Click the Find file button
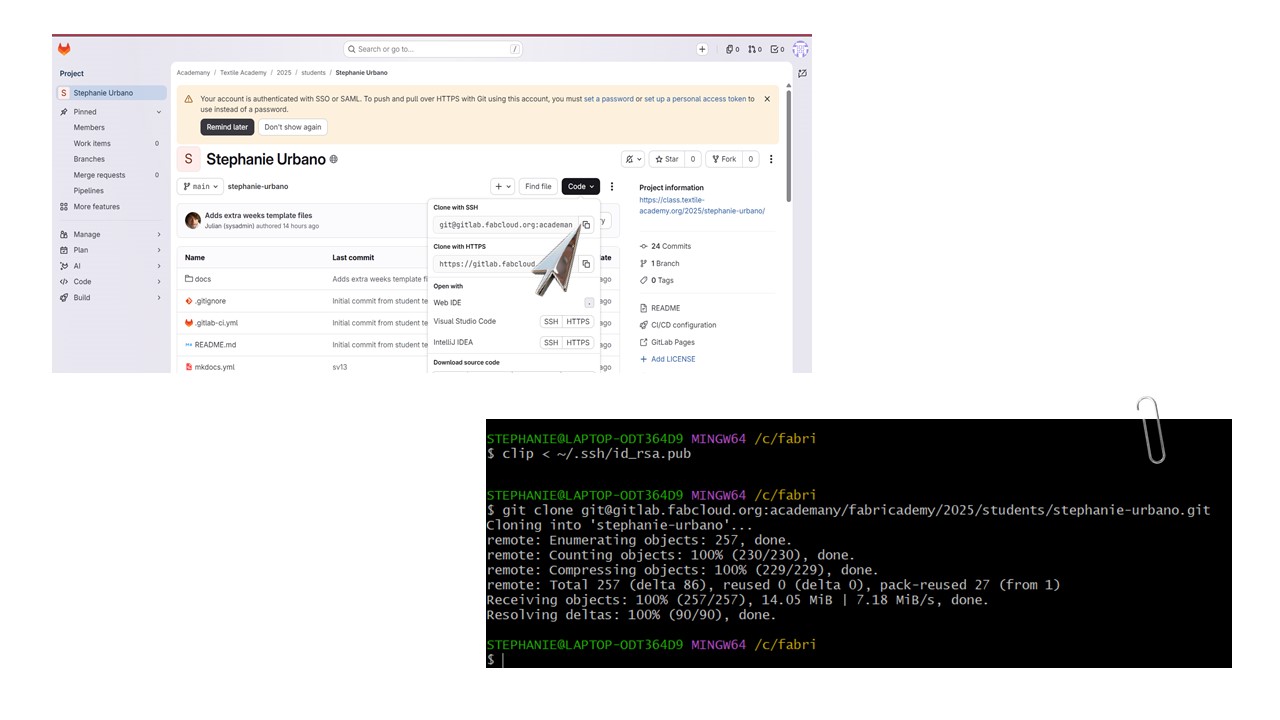This screenshot has width=1280, height=720. pyautogui.click(x=538, y=186)
